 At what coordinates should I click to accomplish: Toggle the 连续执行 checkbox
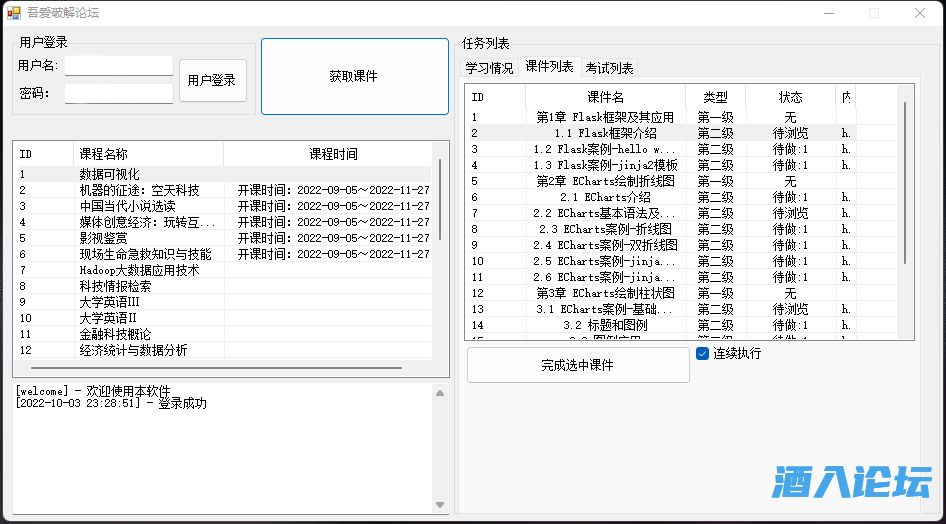pyautogui.click(x=703, y=354)
